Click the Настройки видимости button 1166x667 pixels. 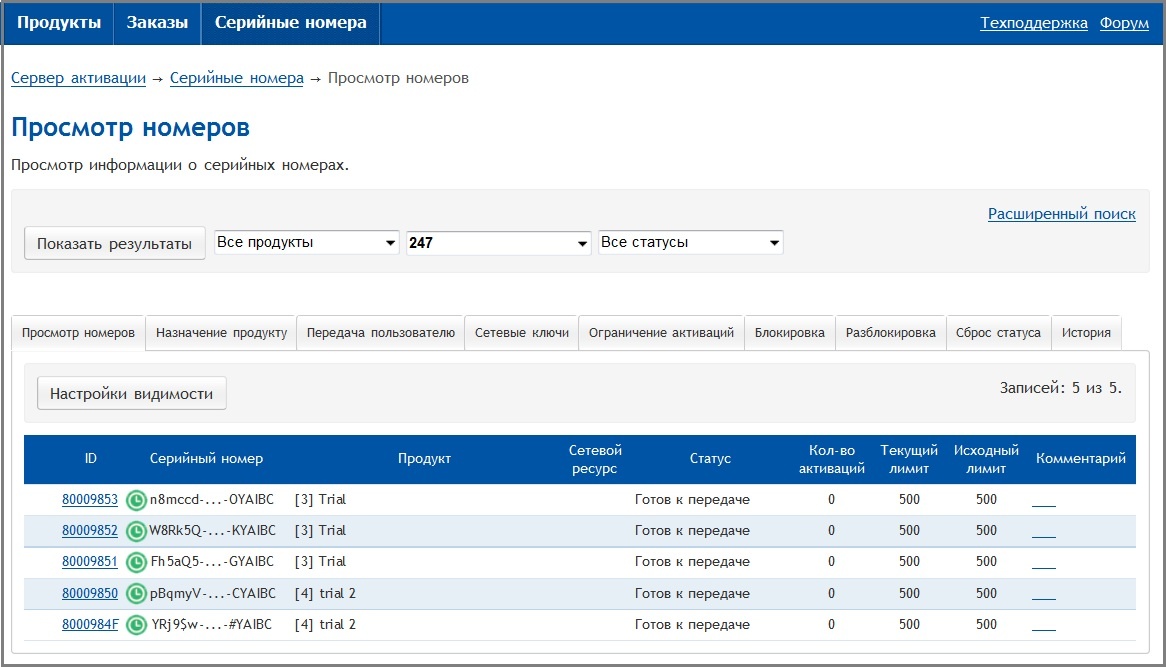click(x=132, y=394)
